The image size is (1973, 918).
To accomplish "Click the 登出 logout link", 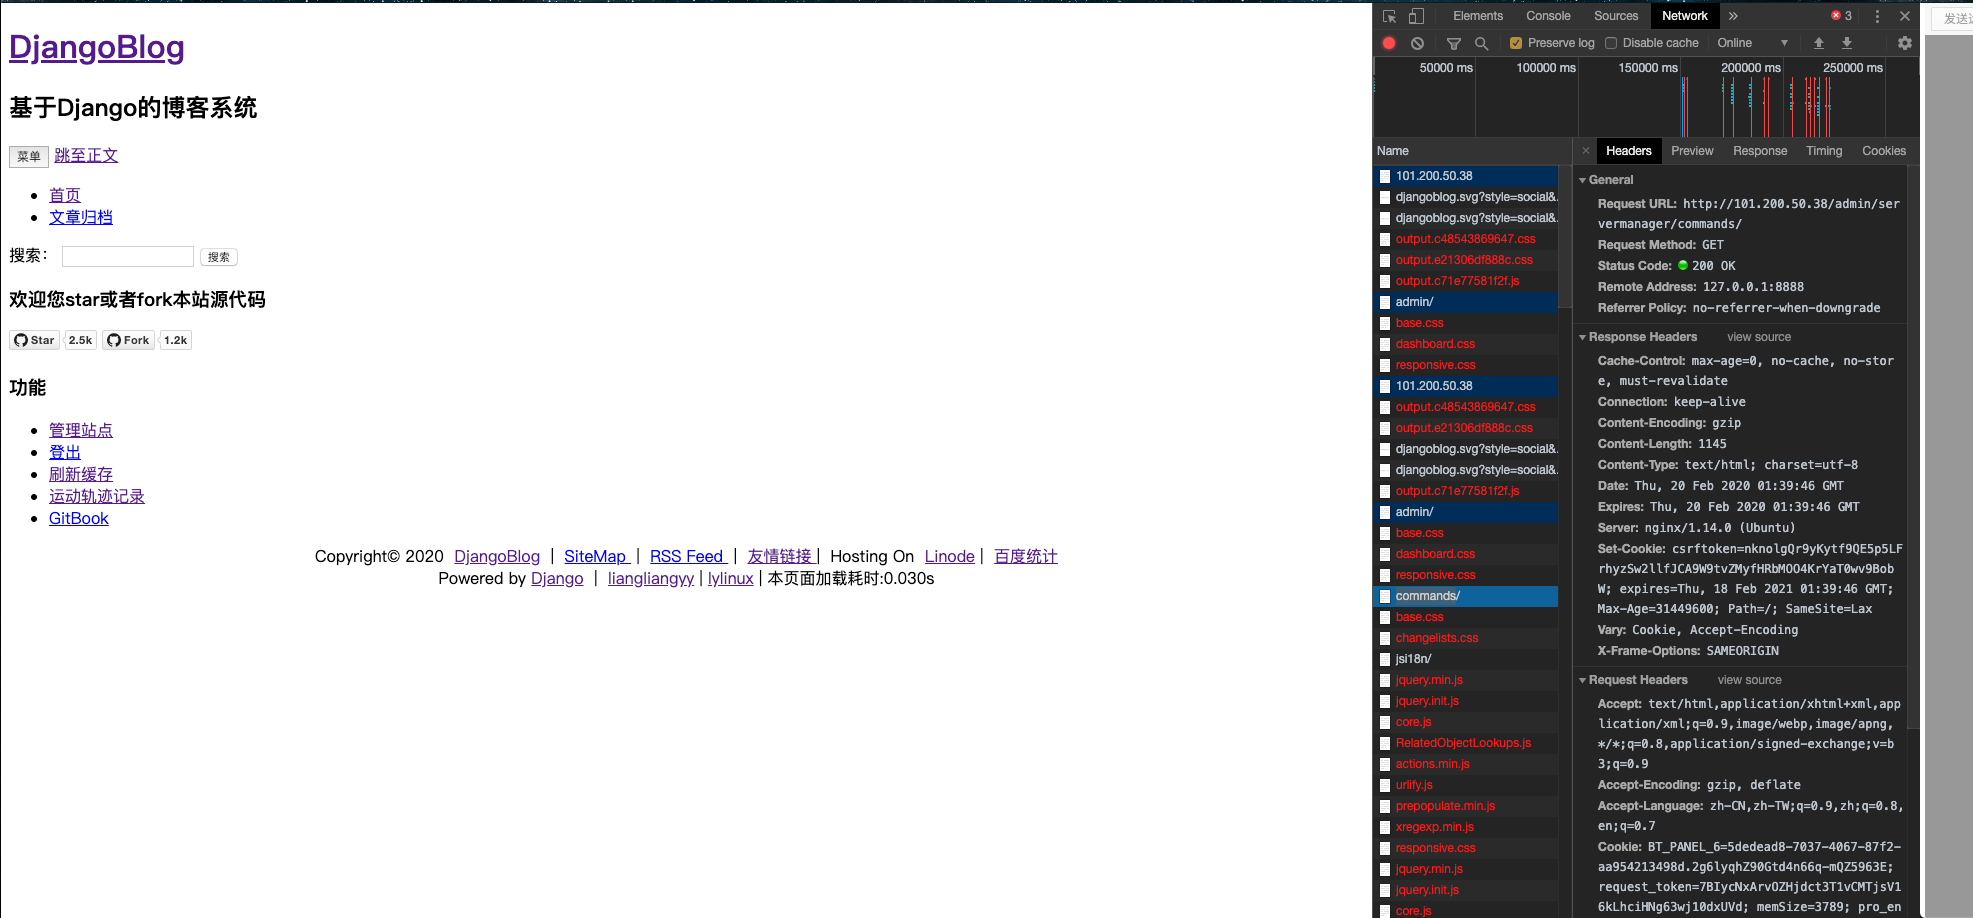I will 65,452.
